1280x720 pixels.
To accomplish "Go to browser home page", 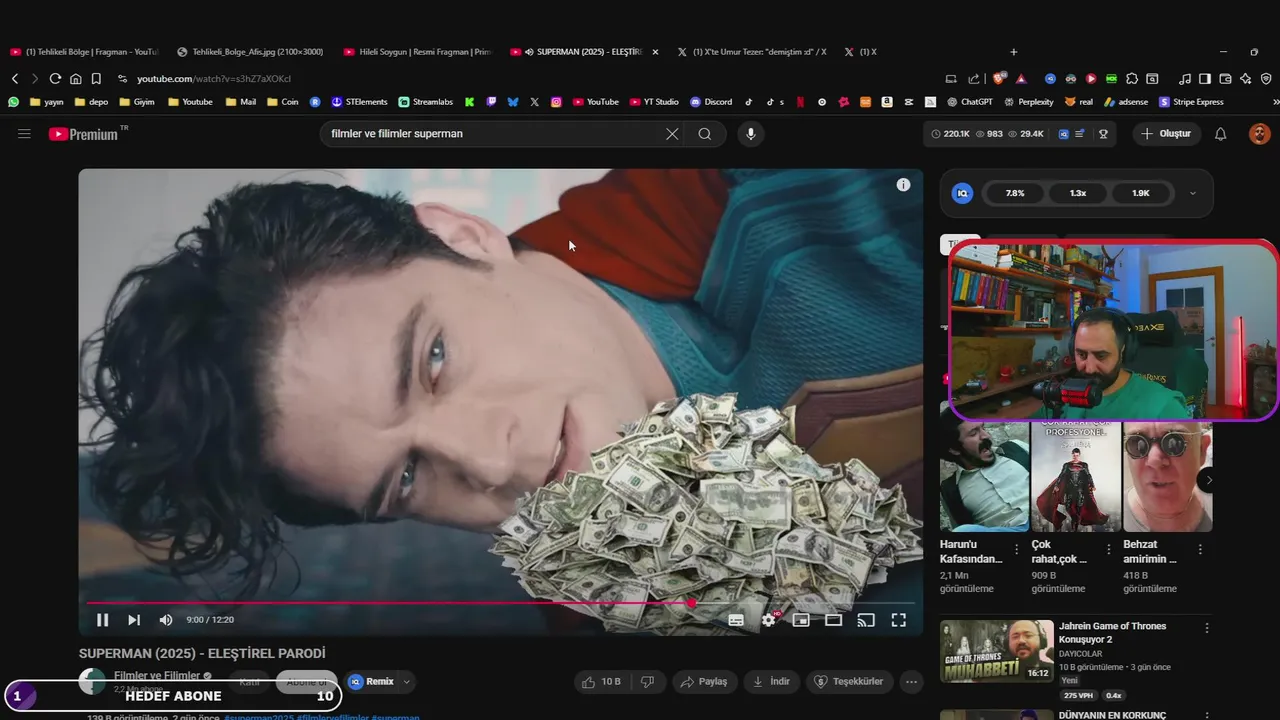I will click(x=75, y=79).
